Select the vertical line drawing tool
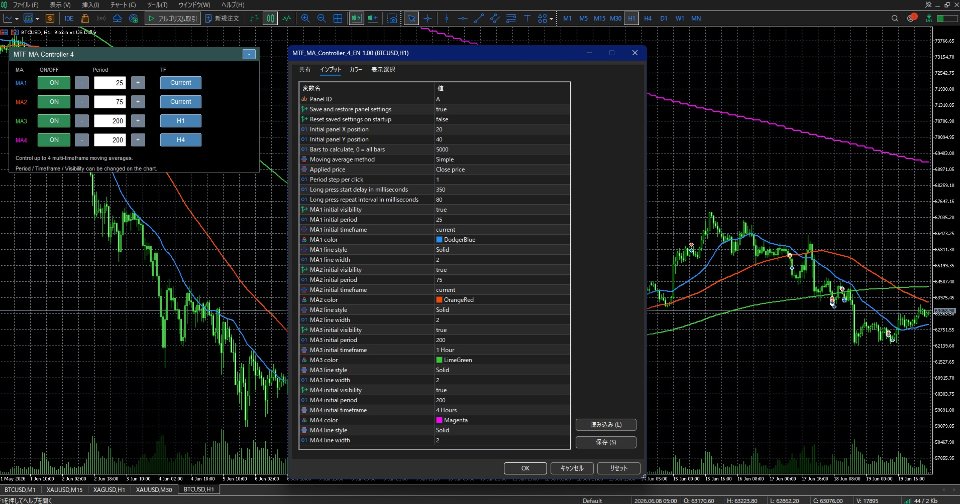The width and height of the screenshot is (960, 504). pyautogui.click(x=446, y=18)
